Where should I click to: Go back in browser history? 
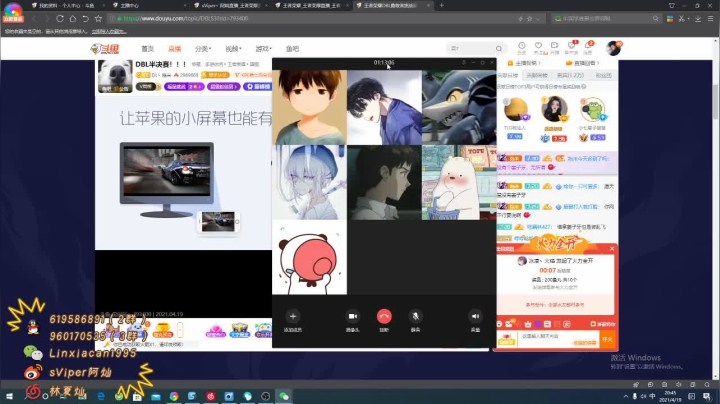pyautogui.click(x=34, y=18)
